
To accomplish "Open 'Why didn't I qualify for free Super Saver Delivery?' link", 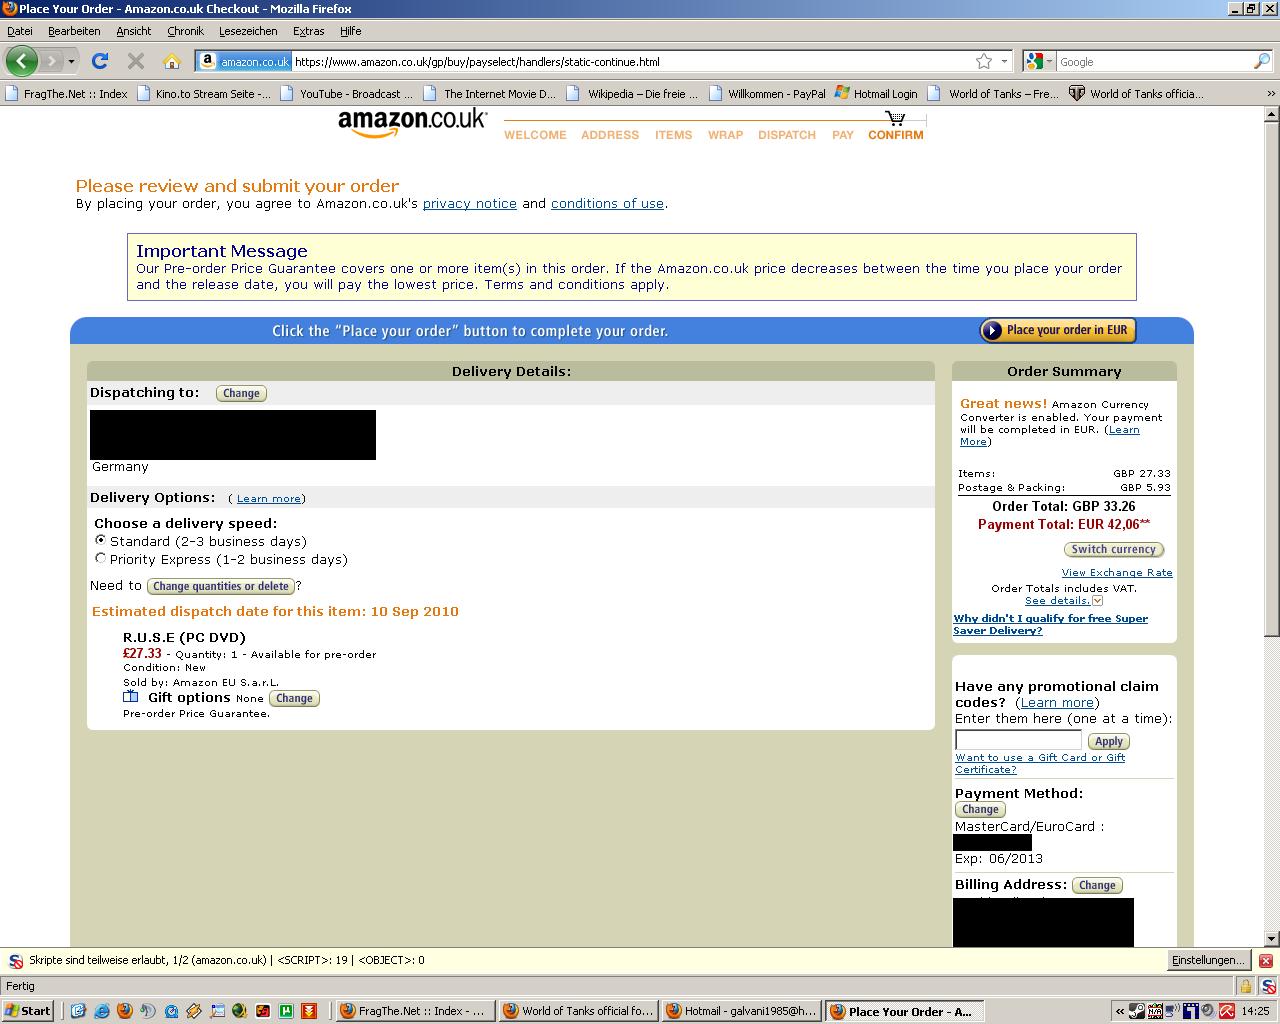I will click(x=1050, y=624).
